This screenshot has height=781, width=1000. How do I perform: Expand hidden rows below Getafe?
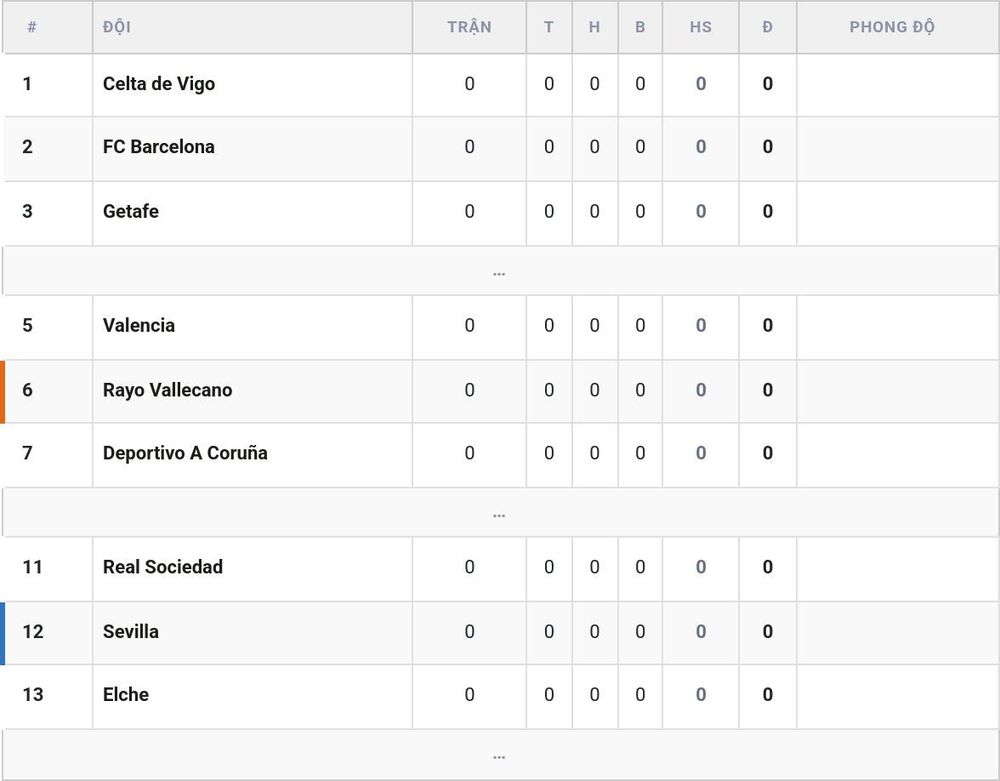500,270
